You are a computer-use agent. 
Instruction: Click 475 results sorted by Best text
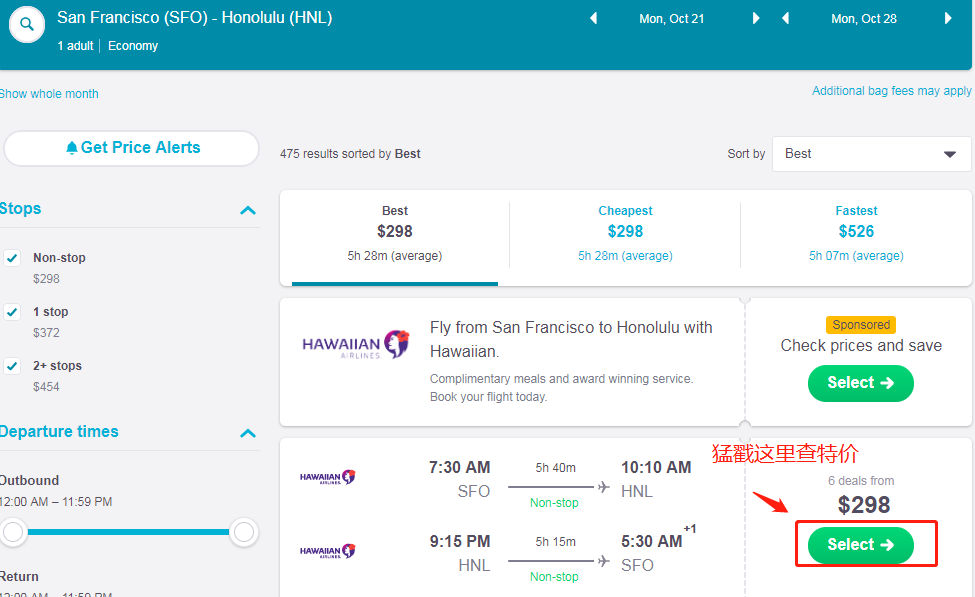pyautogui.click(x=350, y=154)
